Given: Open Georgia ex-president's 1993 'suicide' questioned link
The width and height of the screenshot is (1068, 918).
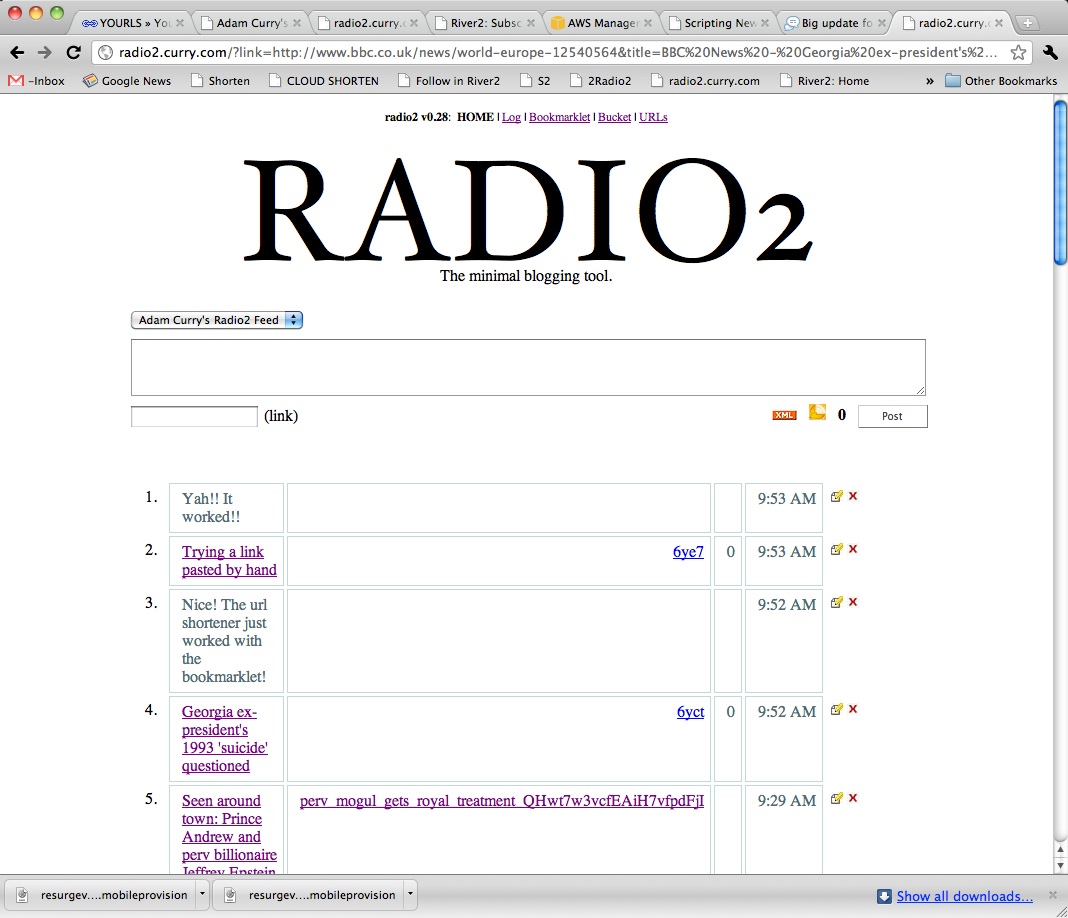Looking at the screenshot, I should click(x=225, y=738).
